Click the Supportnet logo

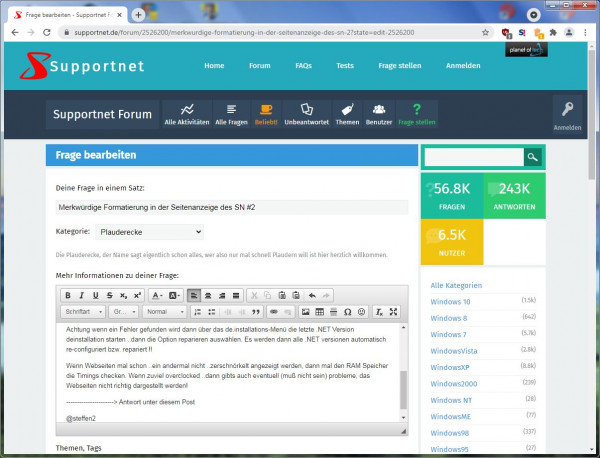pos(82,66)
